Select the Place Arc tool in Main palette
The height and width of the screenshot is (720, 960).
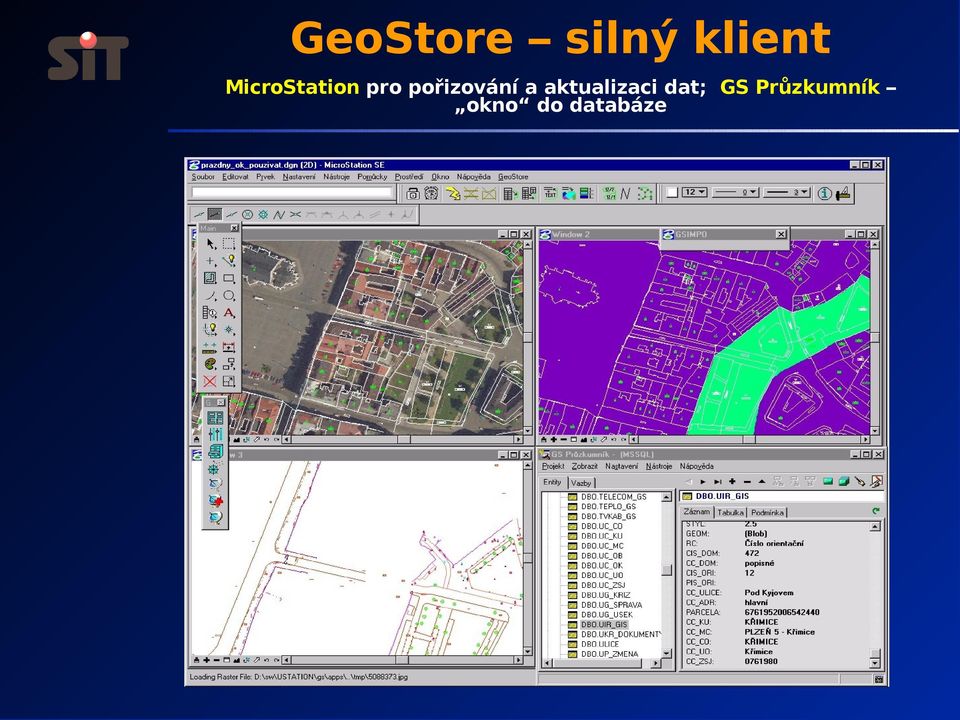(210, 295)
